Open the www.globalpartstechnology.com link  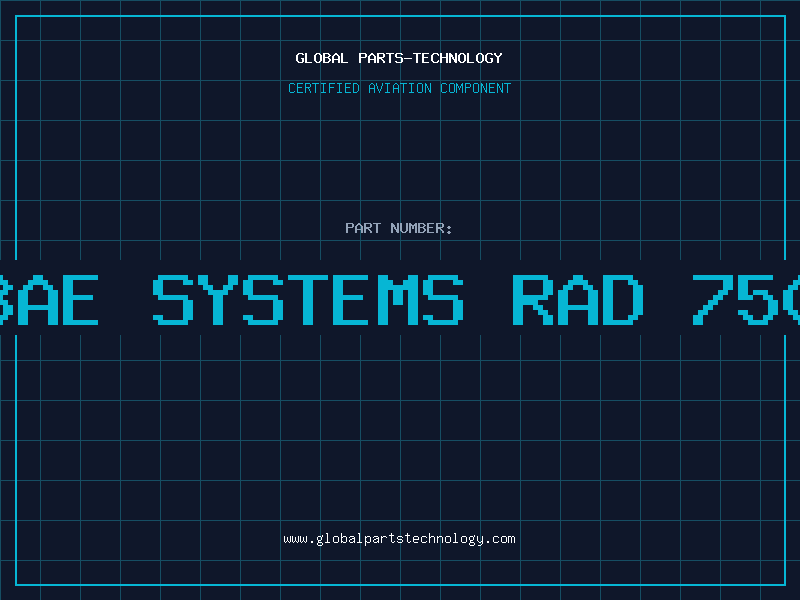399,539
